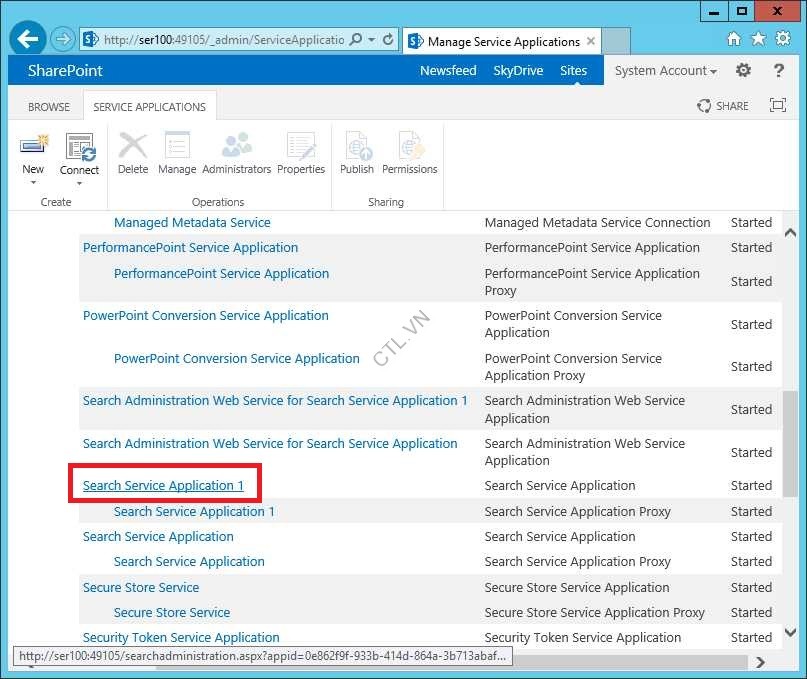Expand the New button dropdown arrow

[x=33, y=183]
